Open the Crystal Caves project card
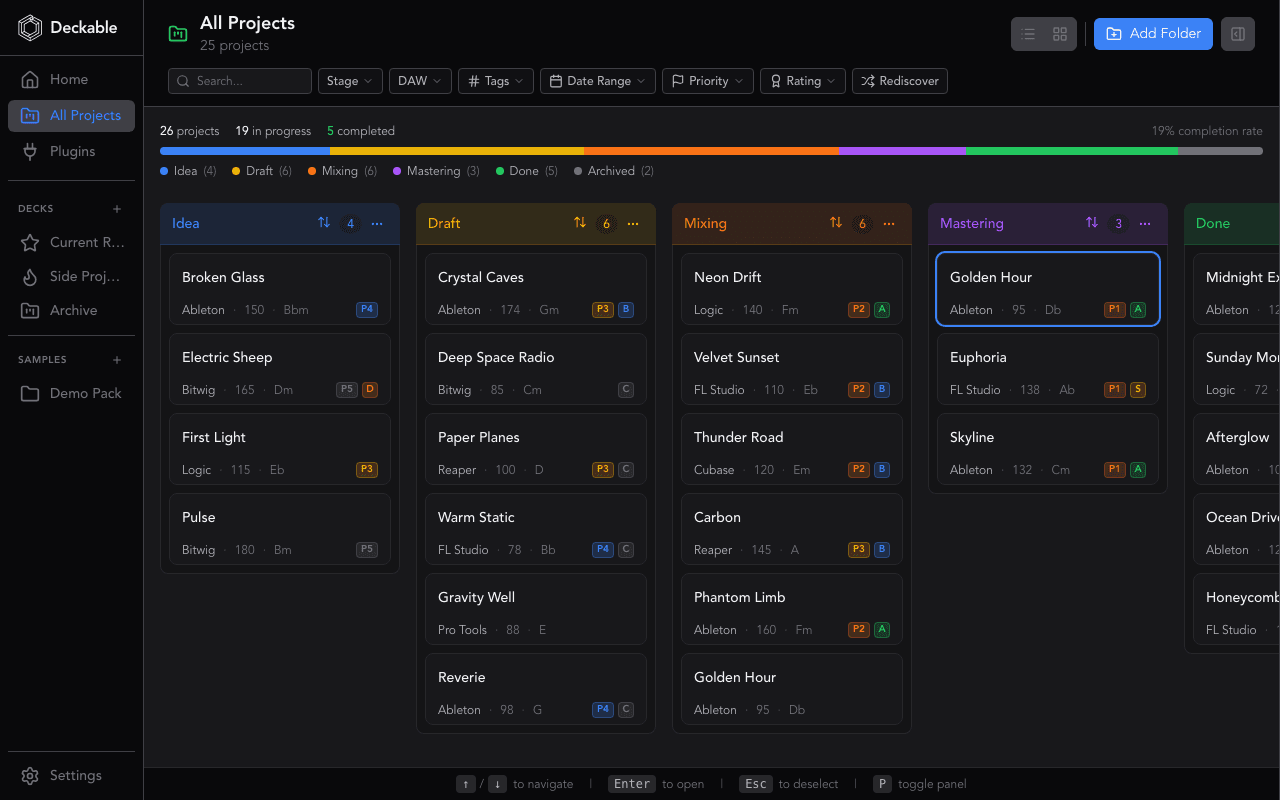 536,289
